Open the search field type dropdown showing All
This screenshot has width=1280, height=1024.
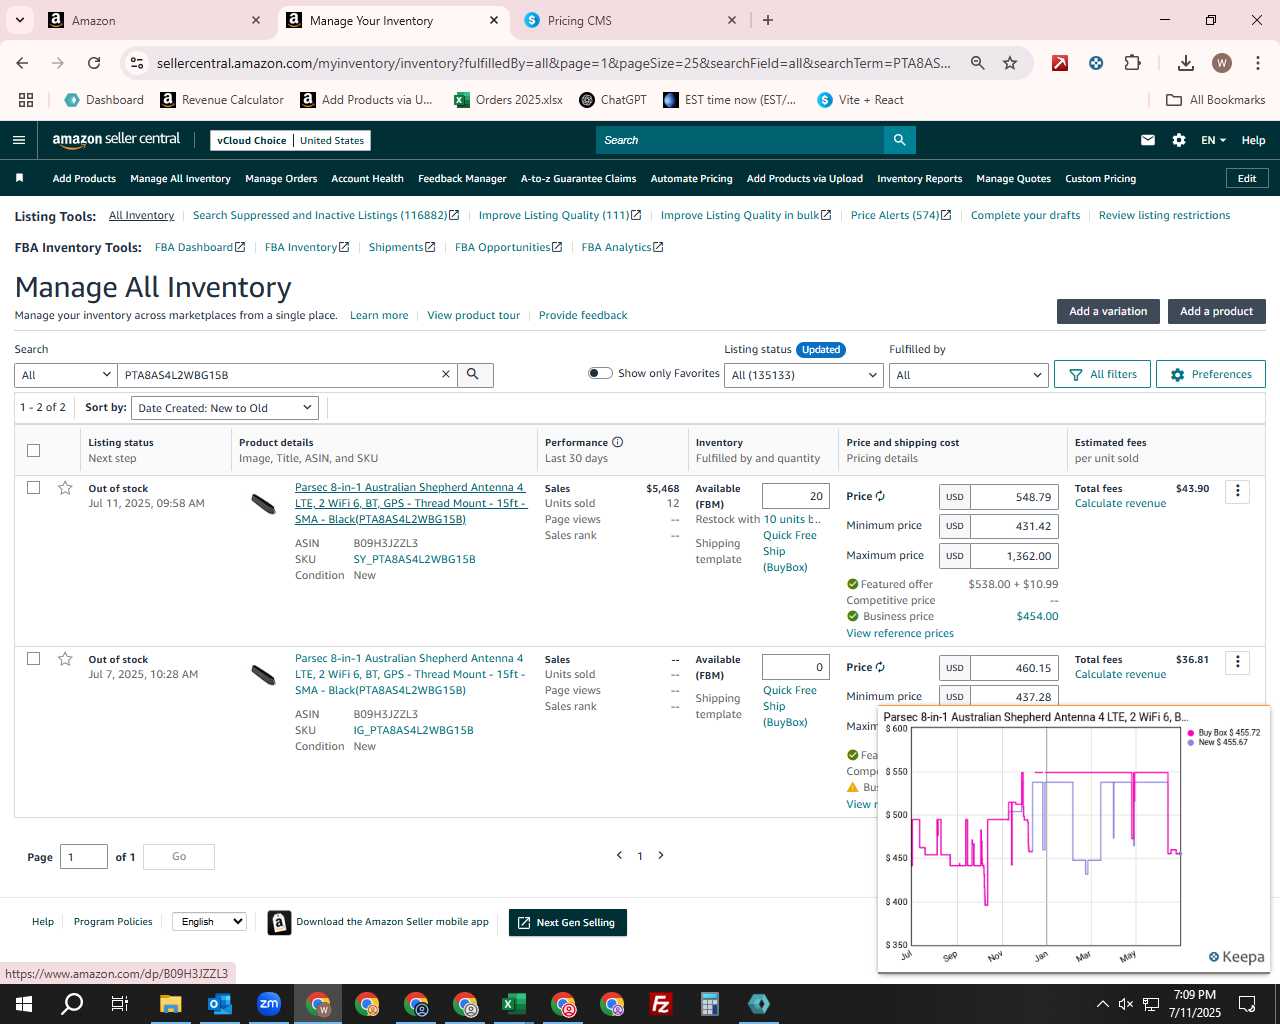[x=66, y=375]
